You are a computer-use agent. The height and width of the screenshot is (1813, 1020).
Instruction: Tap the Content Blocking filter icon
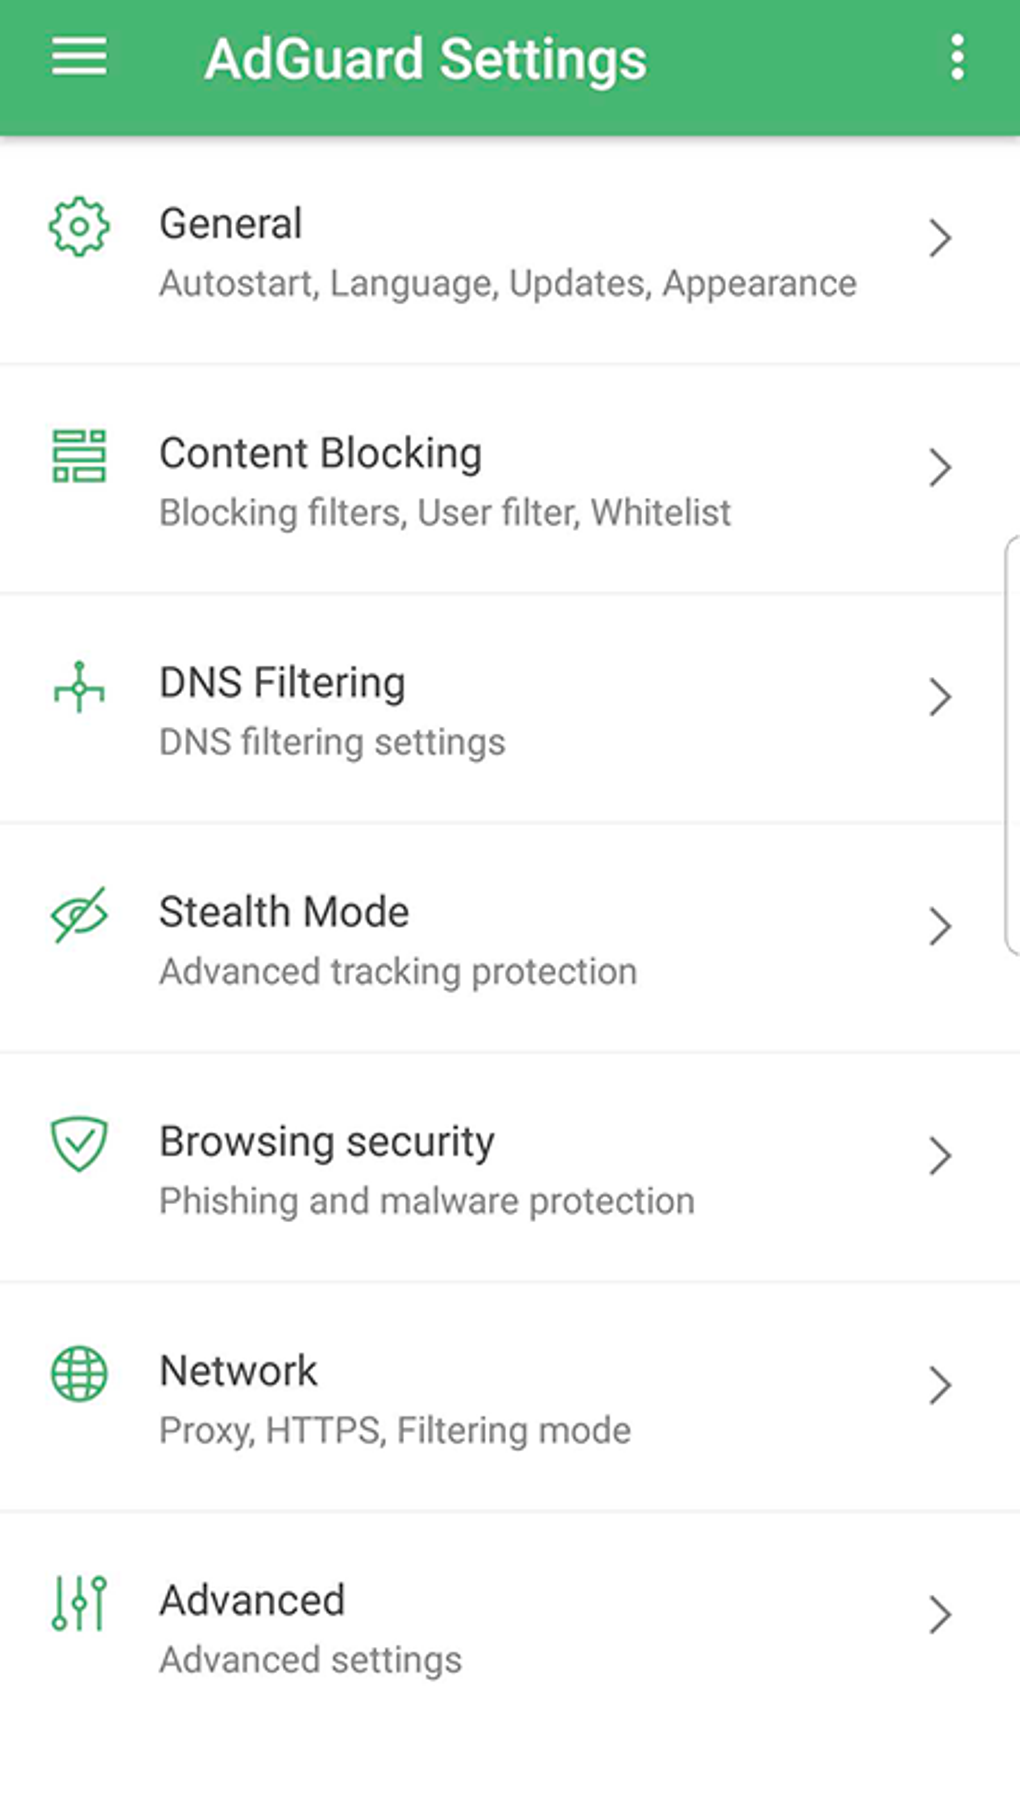pos(79,456)
